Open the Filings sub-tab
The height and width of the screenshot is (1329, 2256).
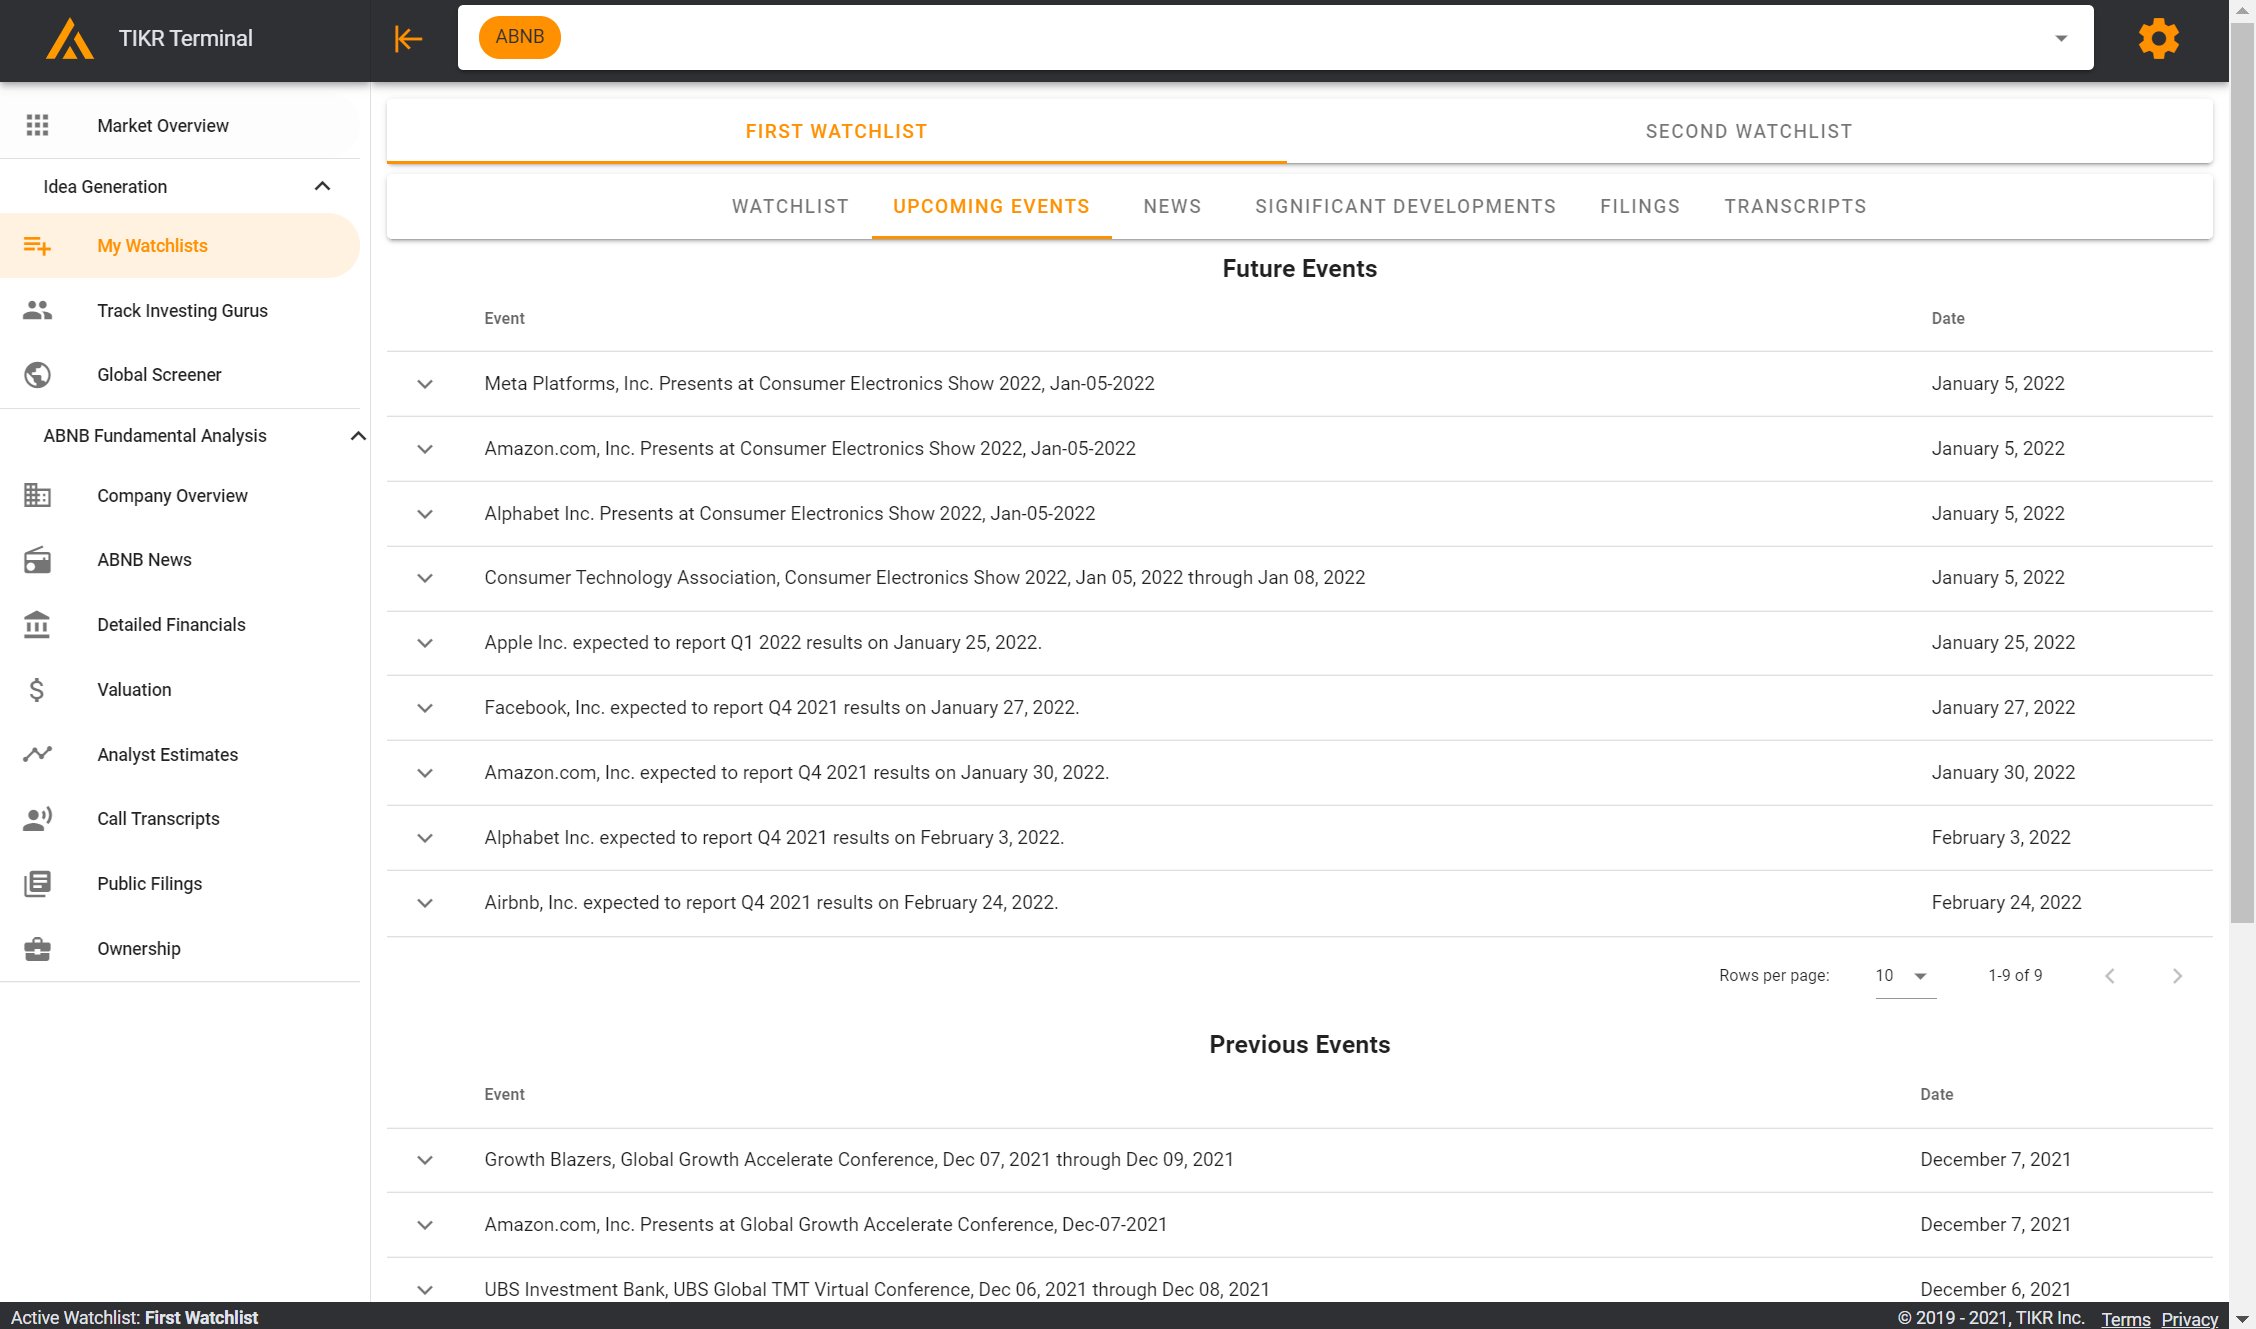(x=1640, y=207)
